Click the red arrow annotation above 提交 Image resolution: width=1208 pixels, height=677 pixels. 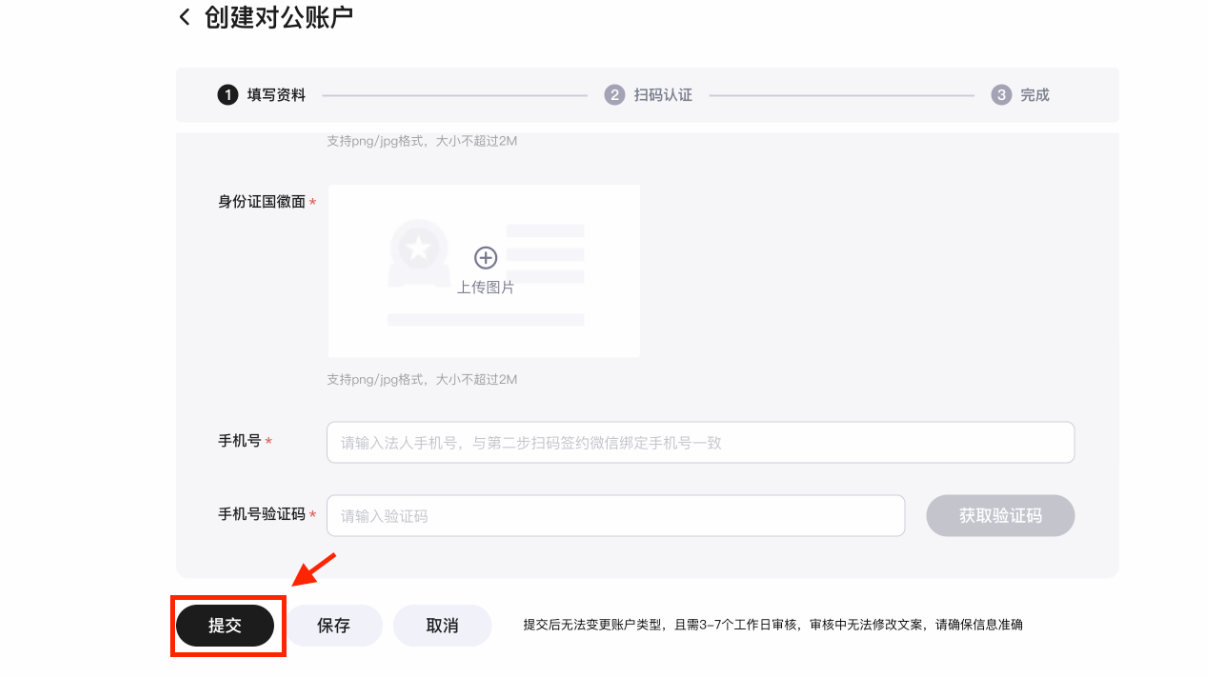[315, 569]
